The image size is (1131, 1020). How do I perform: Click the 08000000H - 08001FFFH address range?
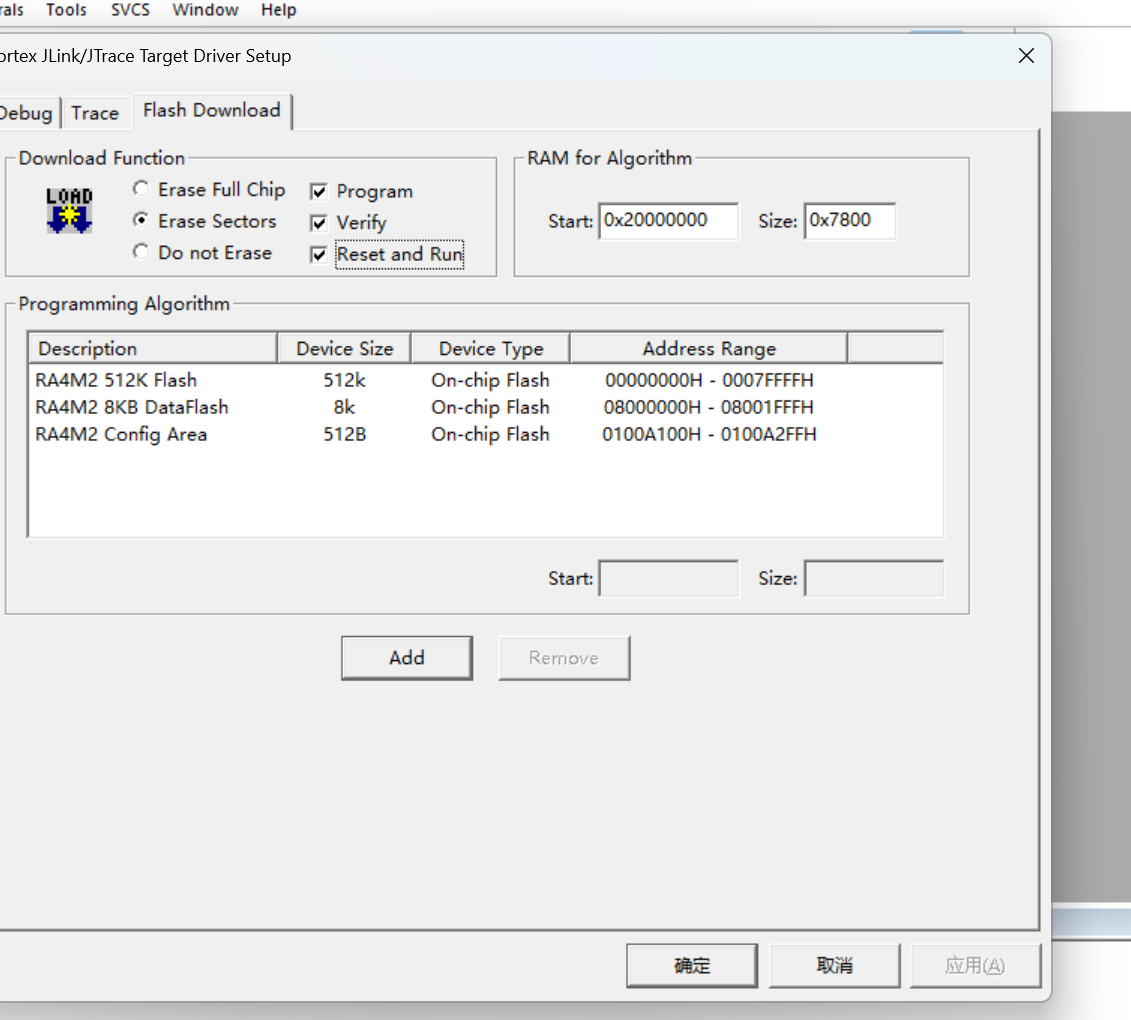point(708,408)
